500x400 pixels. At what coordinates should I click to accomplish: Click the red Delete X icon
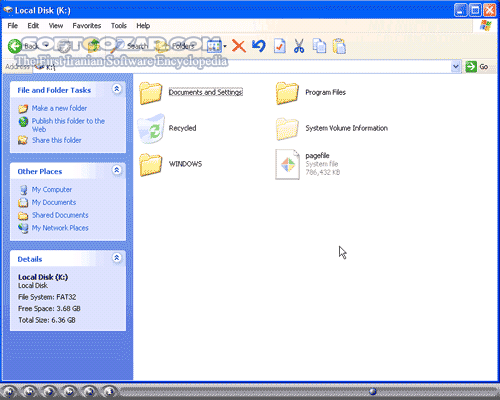coord(239,46)
